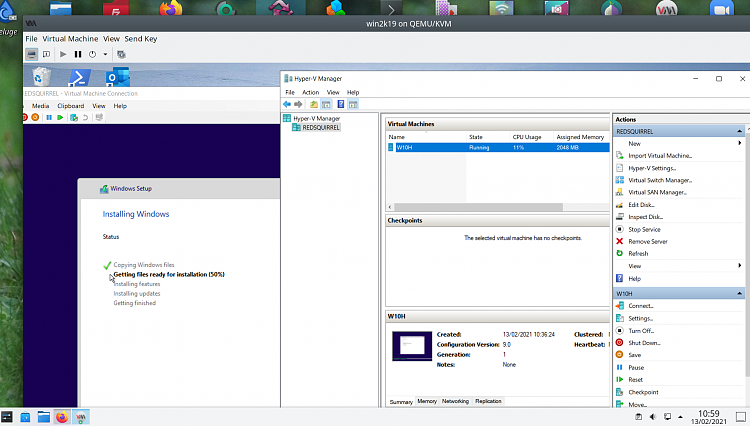Image resolution: width=750 pixels, height=426 pixels.
Task: Open Virtual SAN Manager action
Action: point(657,192)
